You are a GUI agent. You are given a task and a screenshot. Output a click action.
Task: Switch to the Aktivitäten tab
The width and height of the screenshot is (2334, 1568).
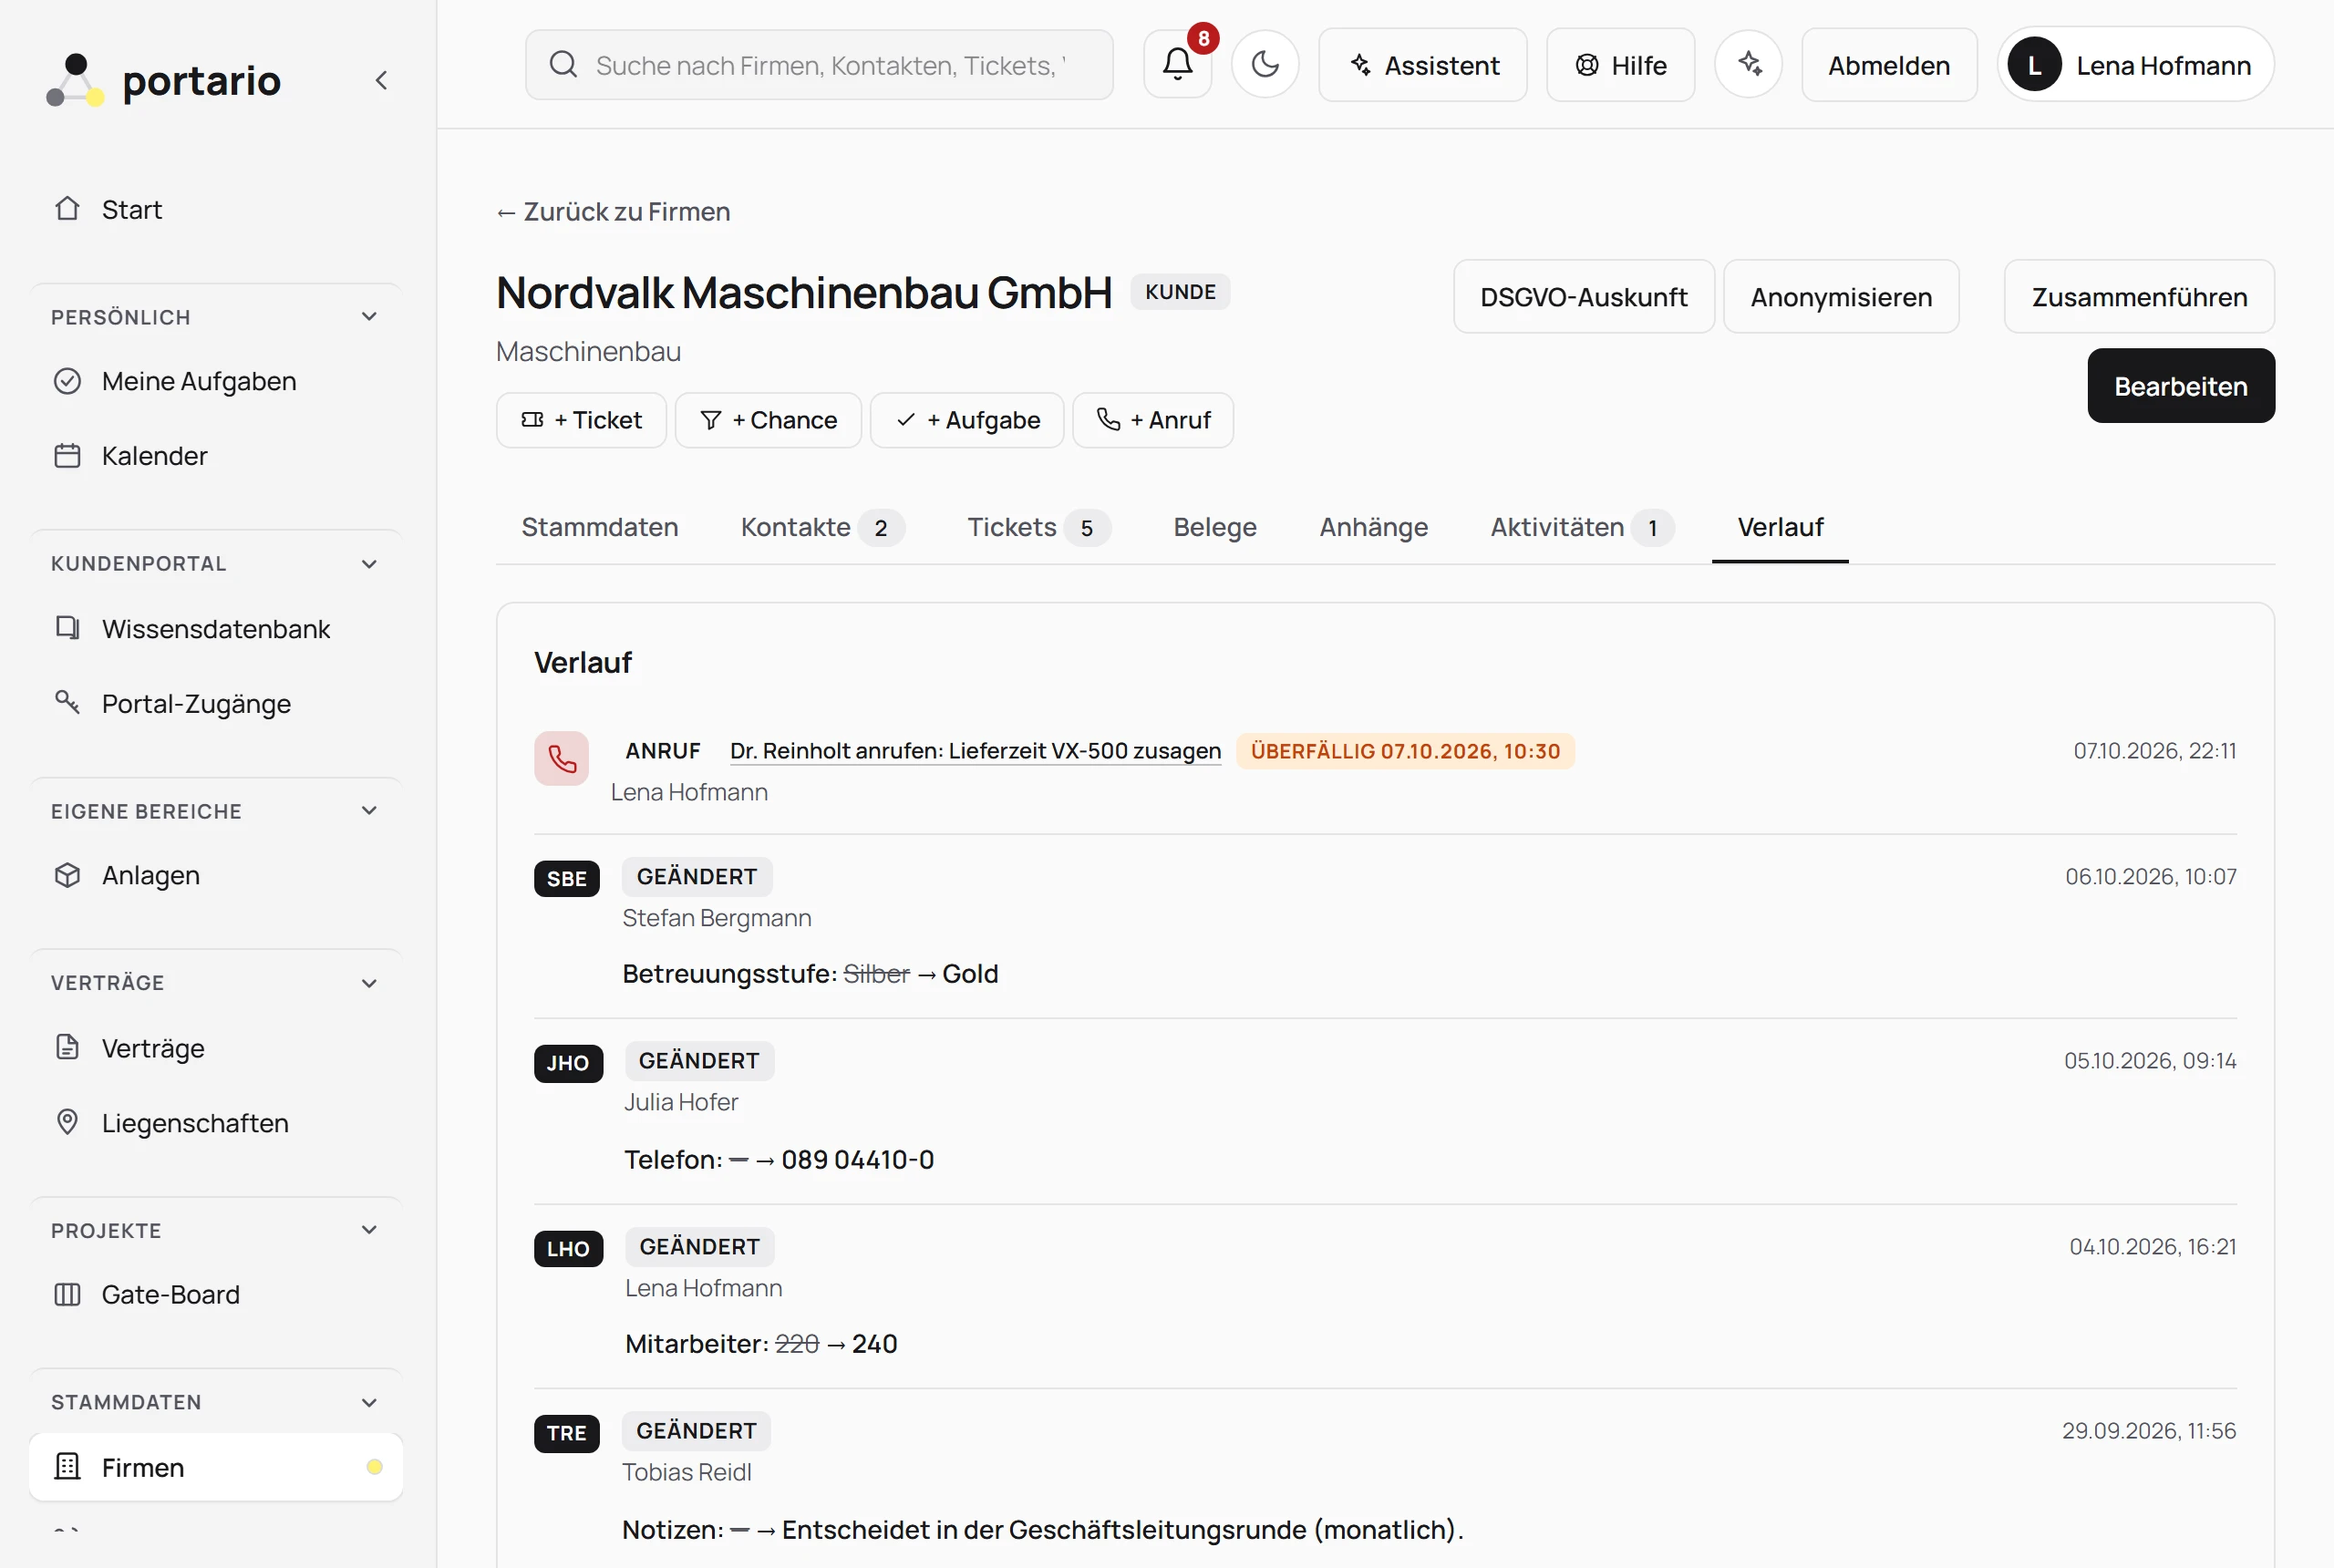point(1582,527)
